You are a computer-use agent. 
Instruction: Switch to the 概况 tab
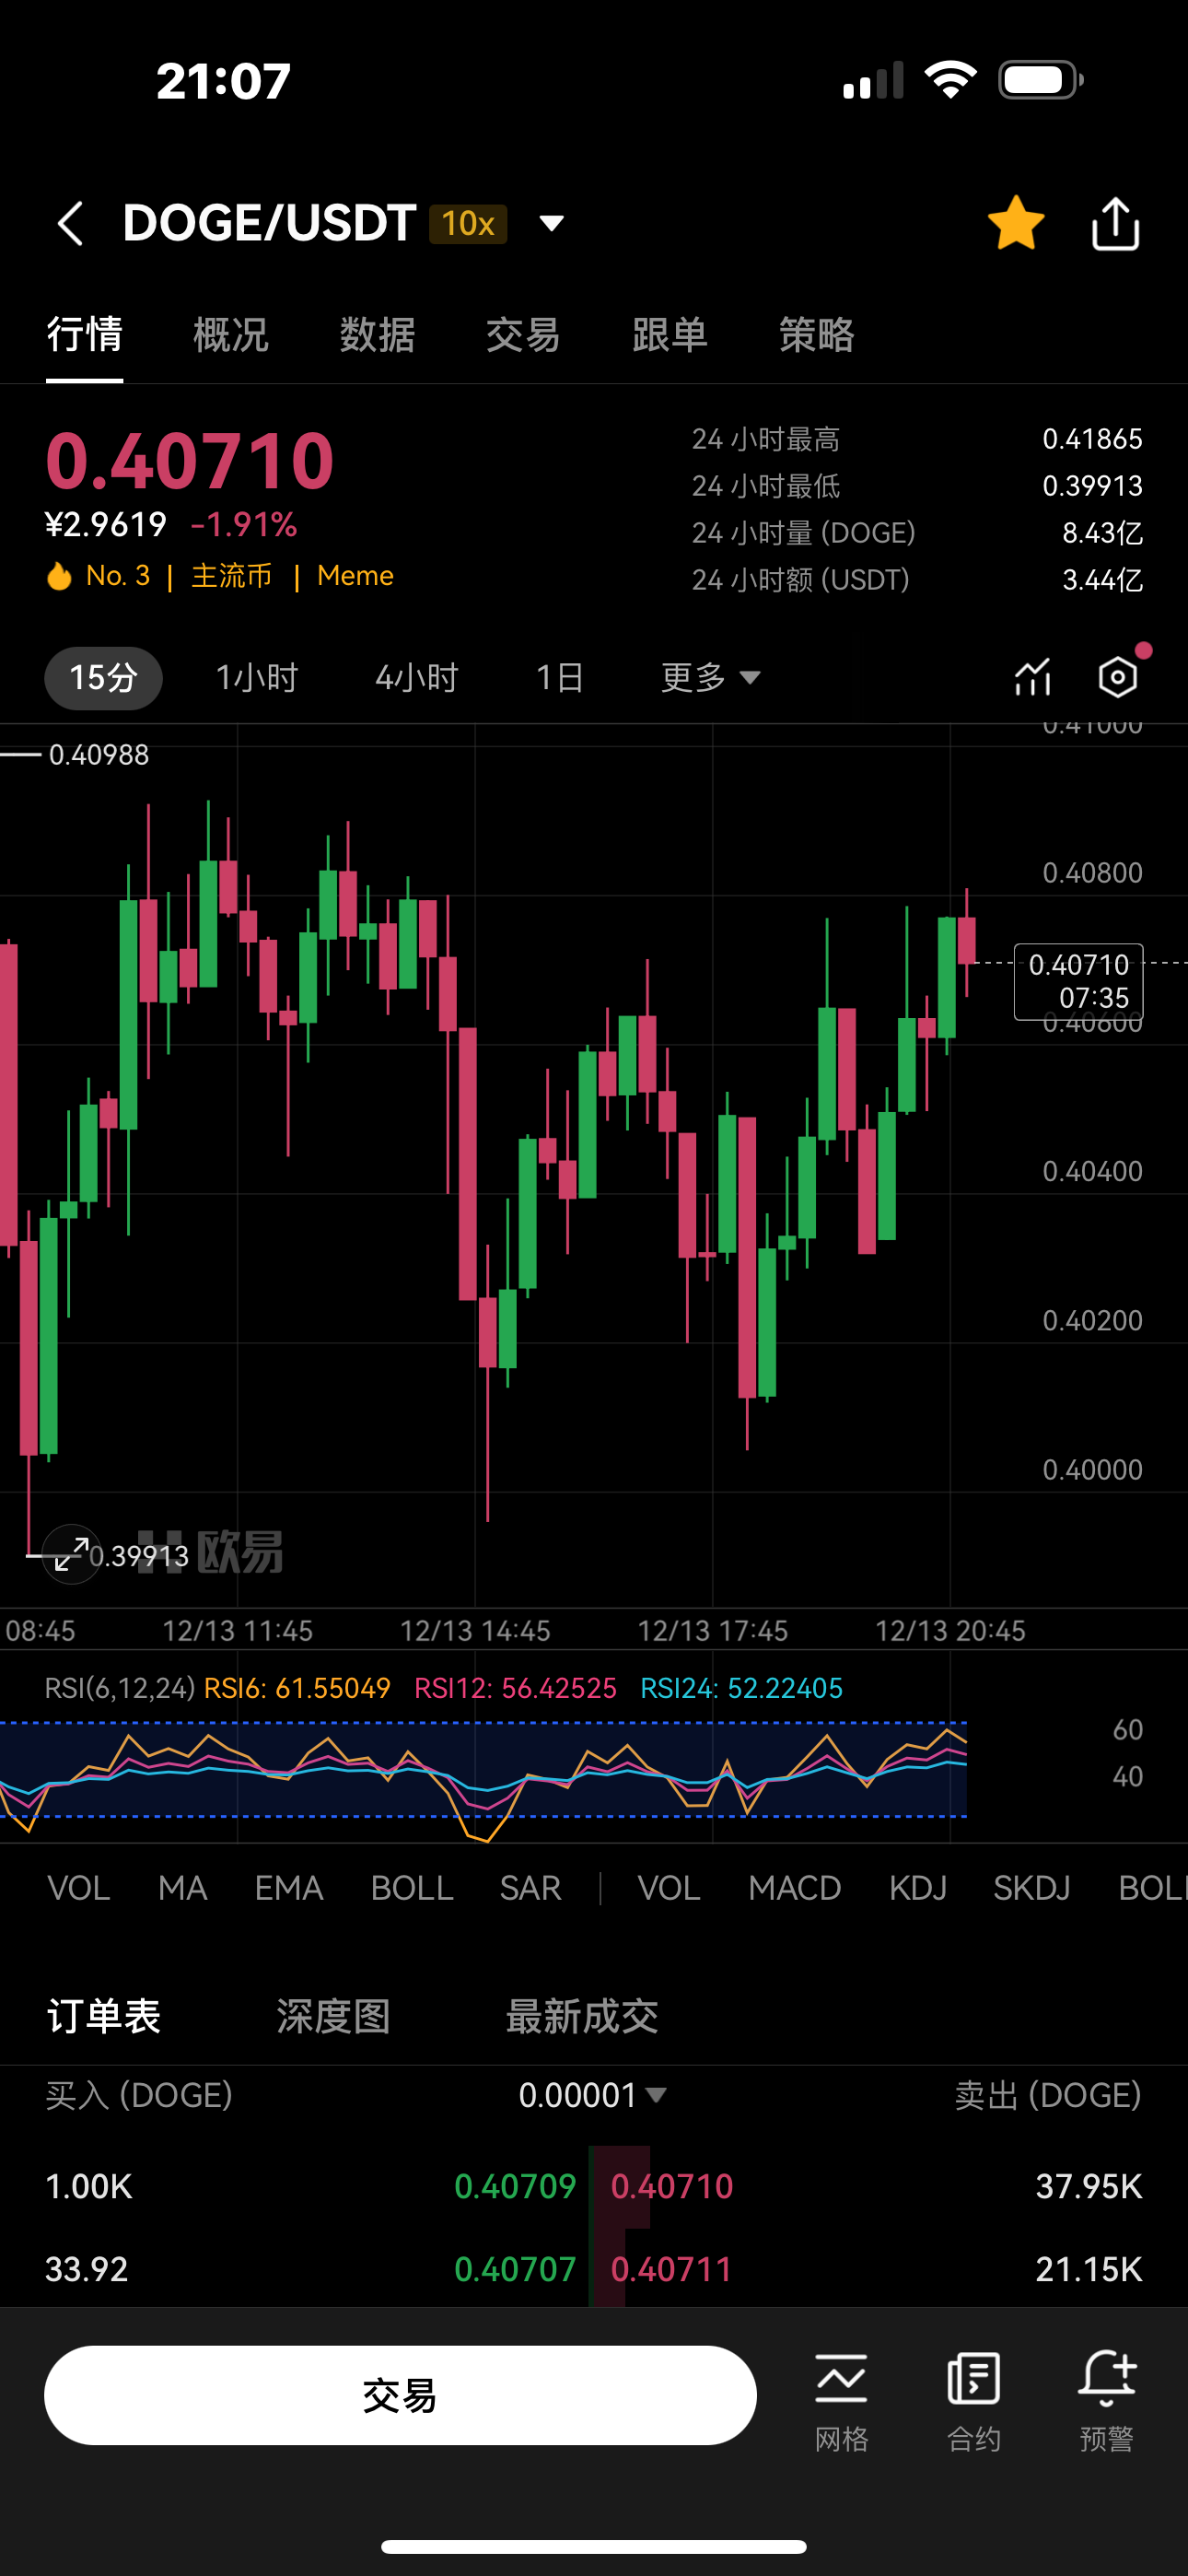pos(231,334)
